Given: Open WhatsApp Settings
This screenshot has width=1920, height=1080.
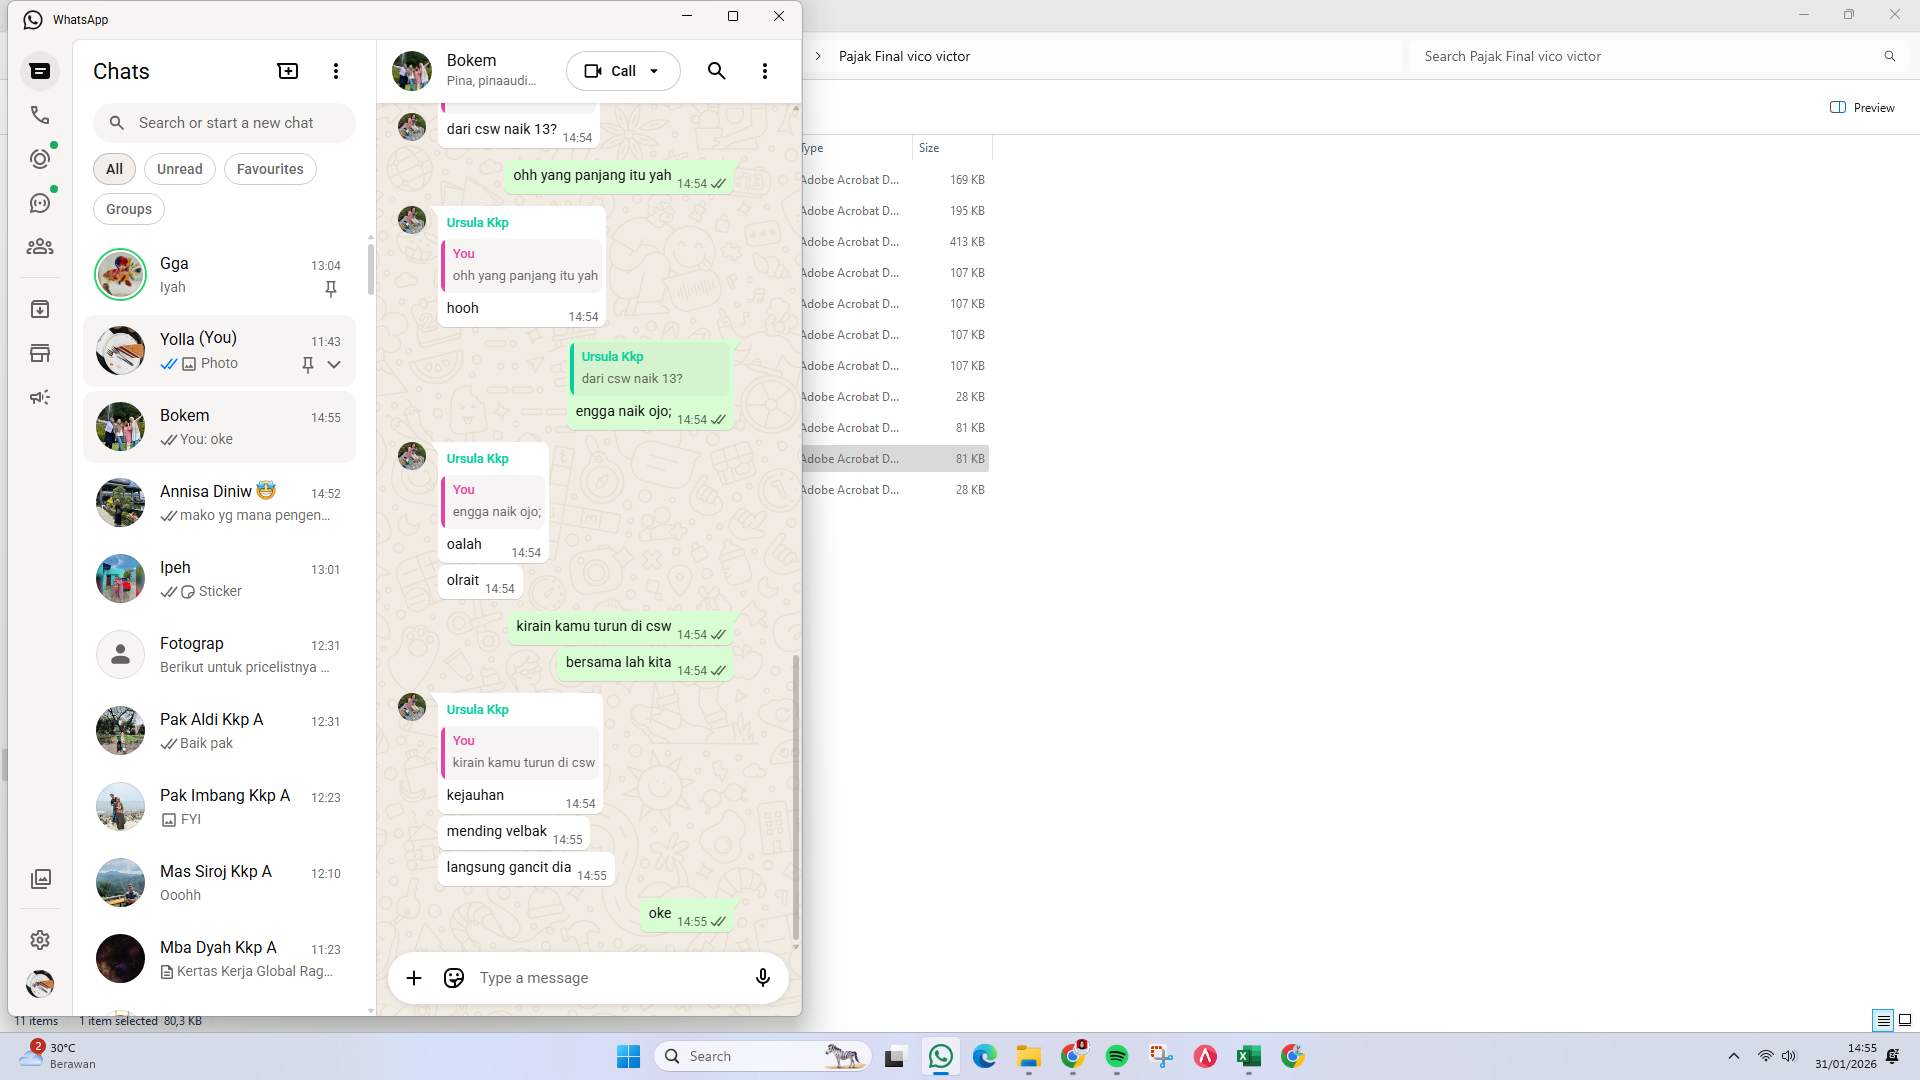Looking at the screenshot, I should coord(40,939).
